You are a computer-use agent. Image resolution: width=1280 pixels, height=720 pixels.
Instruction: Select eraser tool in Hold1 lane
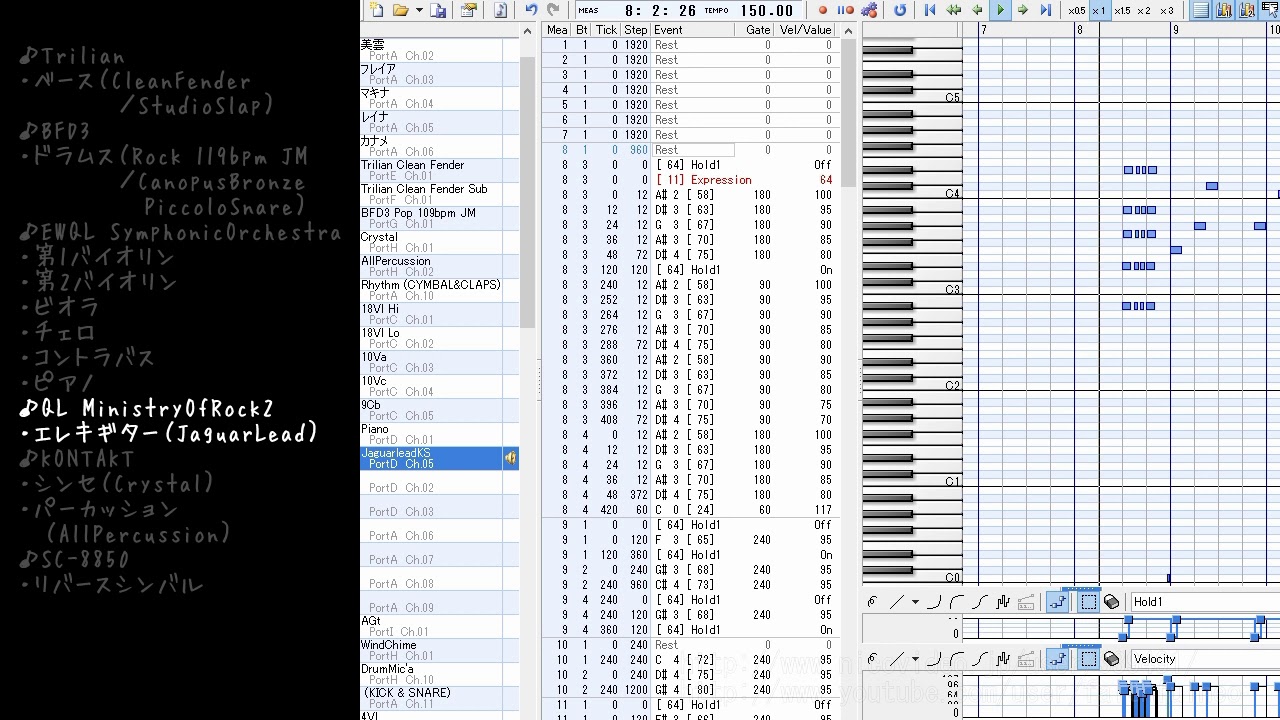[x=1111, y=602]
